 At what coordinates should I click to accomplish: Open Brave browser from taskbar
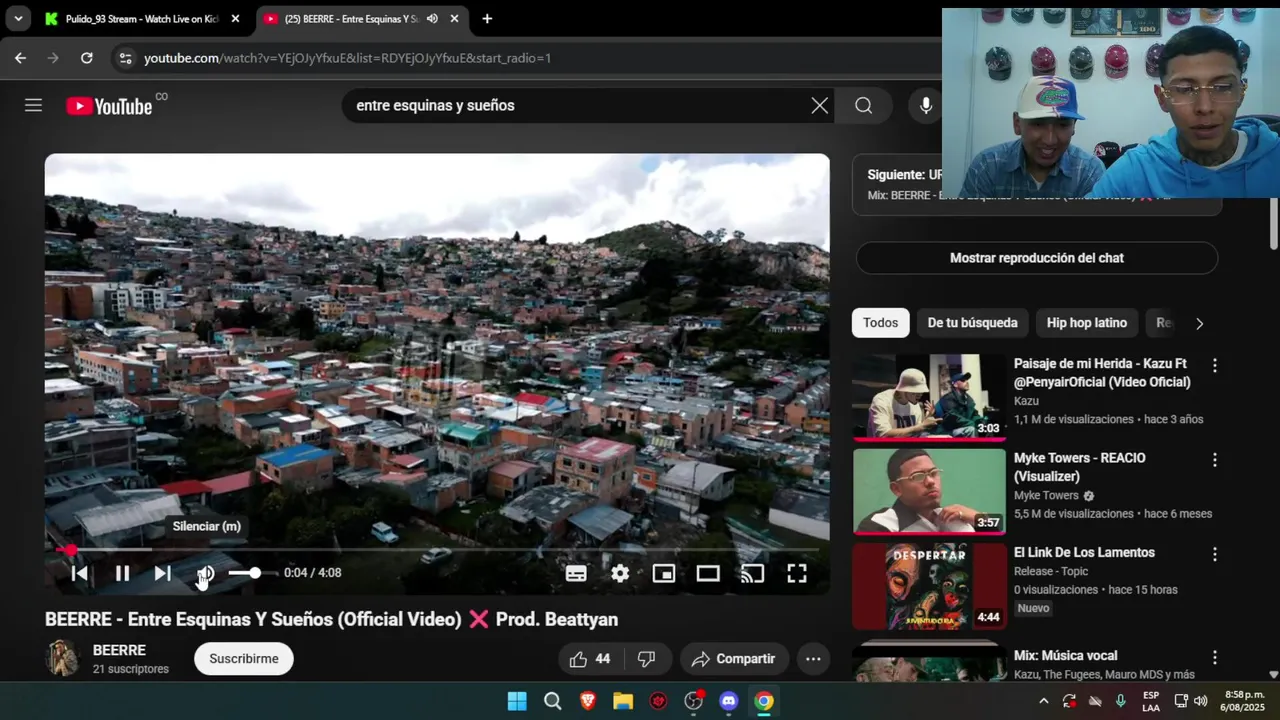588,701
